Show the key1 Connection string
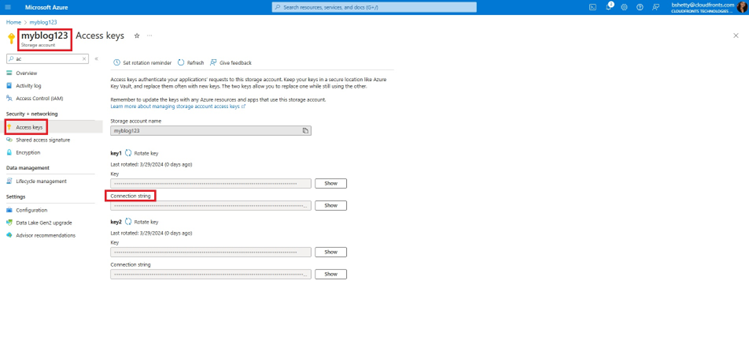 [331, 205]
